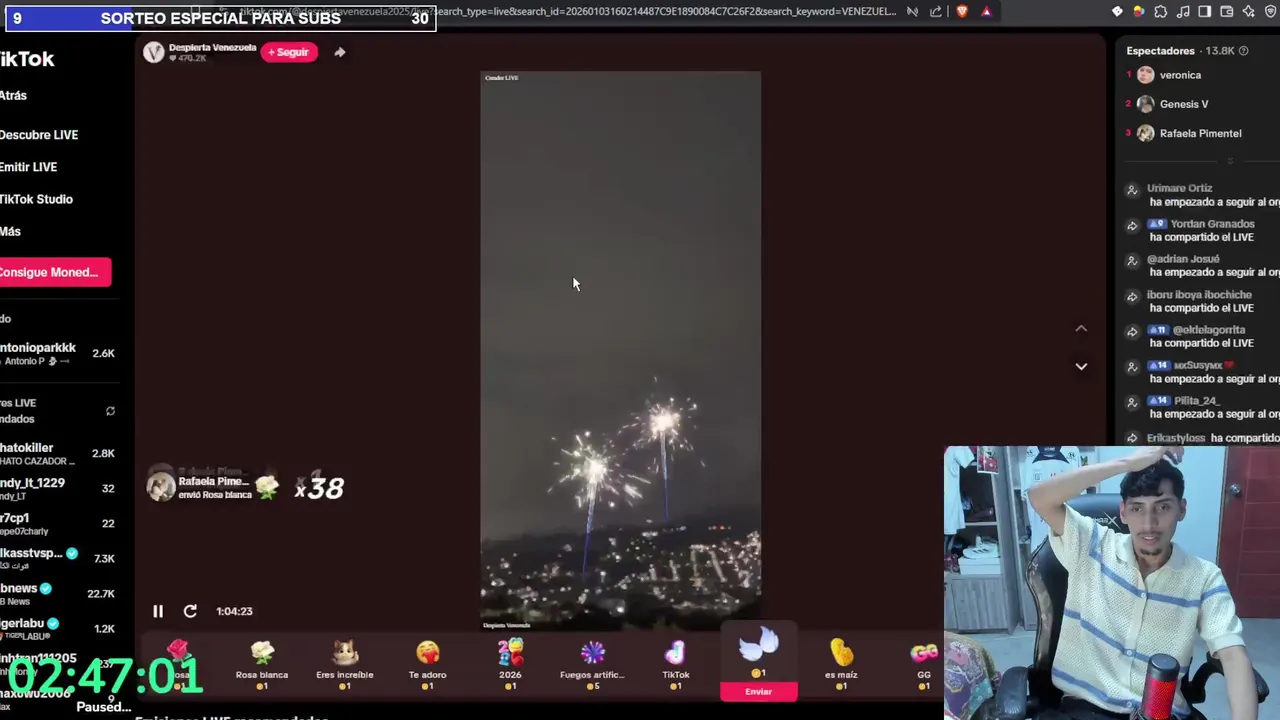Open the Más menu in sidebar

point(11,231)
